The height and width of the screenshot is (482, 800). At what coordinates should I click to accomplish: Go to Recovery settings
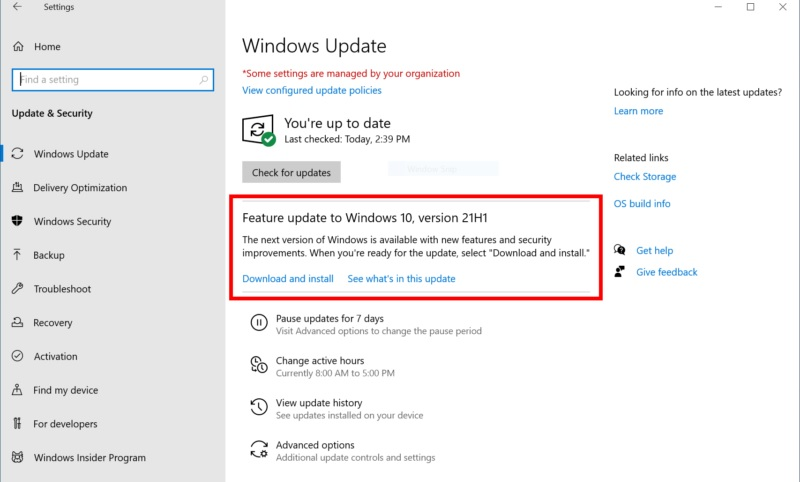click(53, 322)
